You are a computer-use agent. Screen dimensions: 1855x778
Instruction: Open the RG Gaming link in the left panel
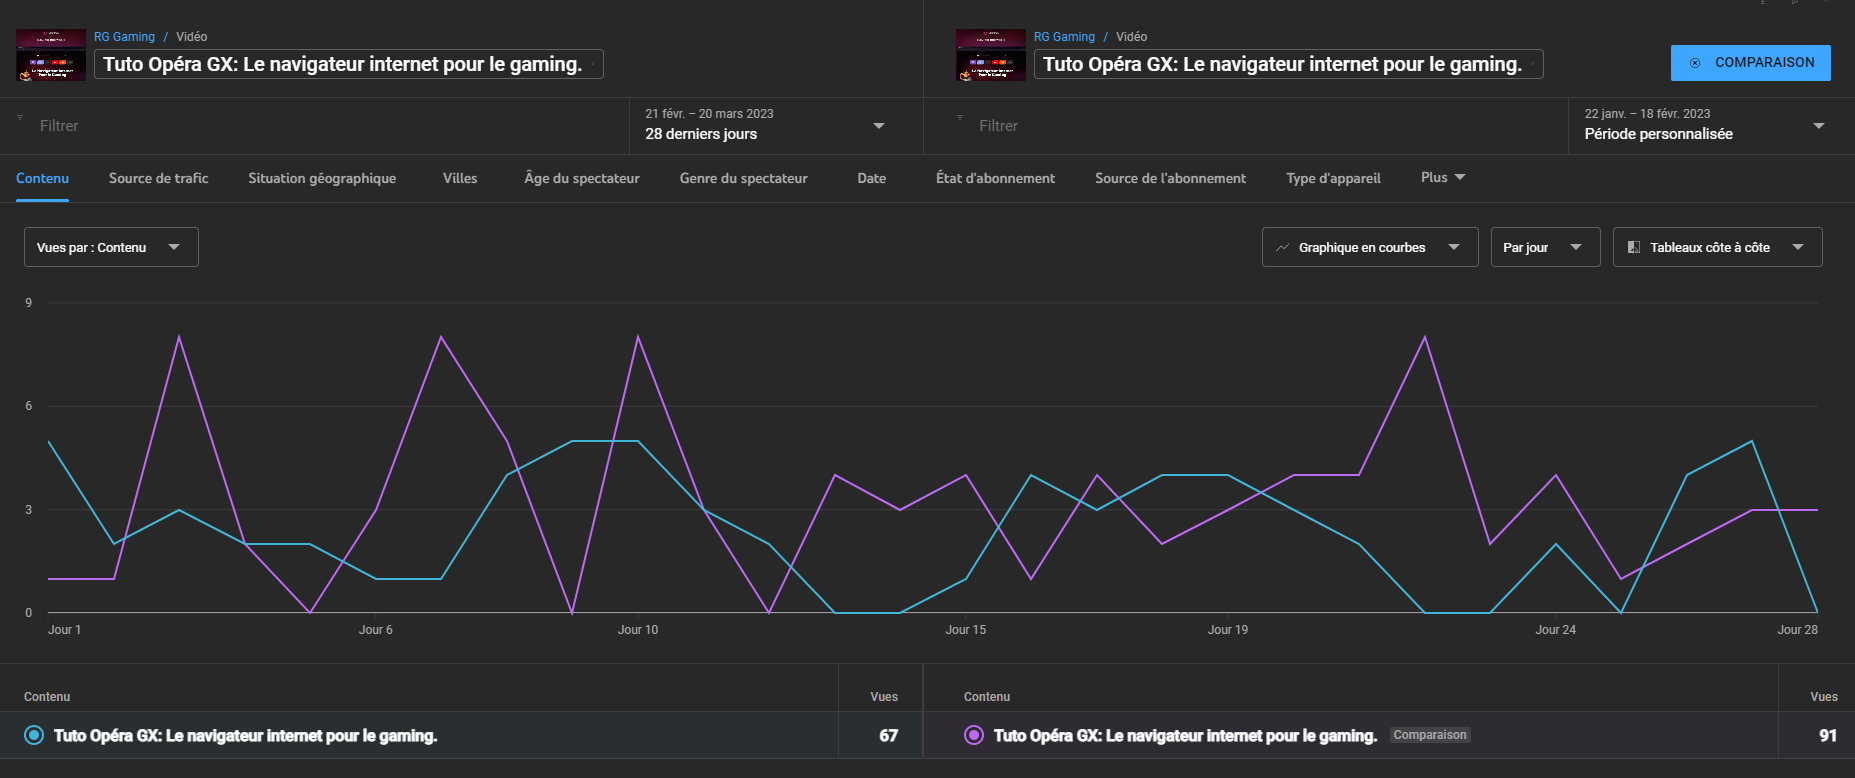coord(124,36)
